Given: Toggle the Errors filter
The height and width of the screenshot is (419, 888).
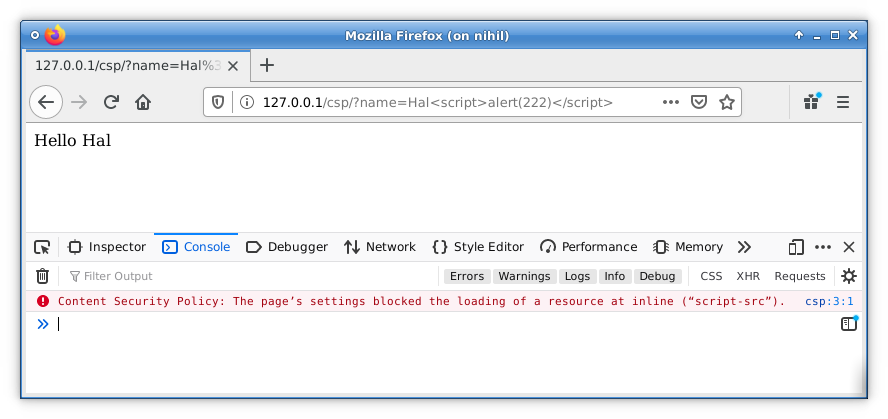Looking at the screenshot, I should (467, 276).
